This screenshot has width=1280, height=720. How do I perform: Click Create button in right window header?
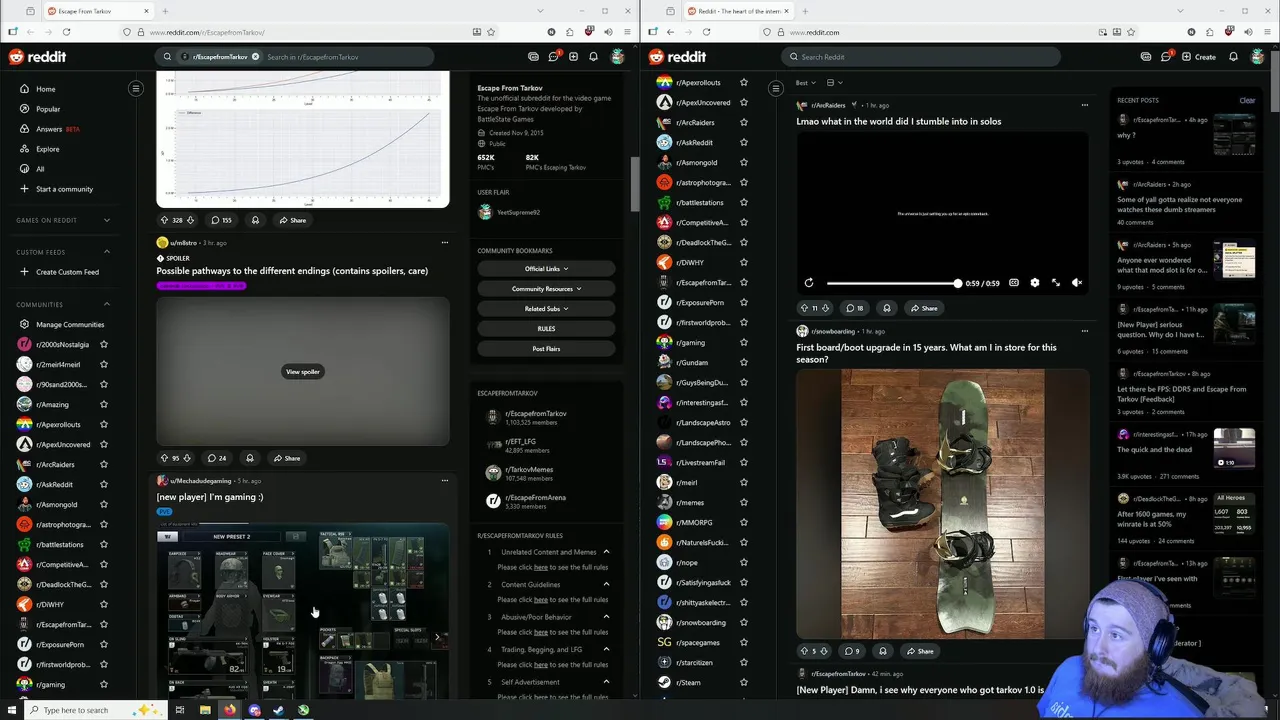(1199, 57)
